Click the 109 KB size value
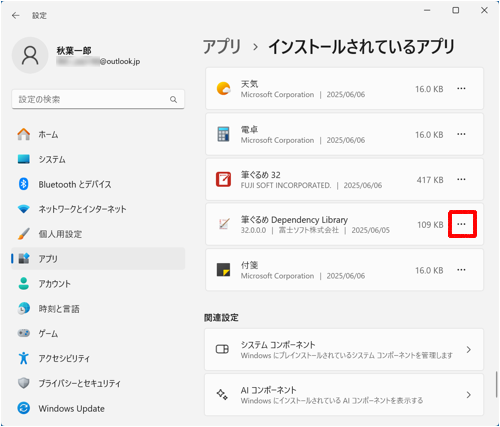The height and width of the screenshot is (427, 500). click(x=430, y=225)
